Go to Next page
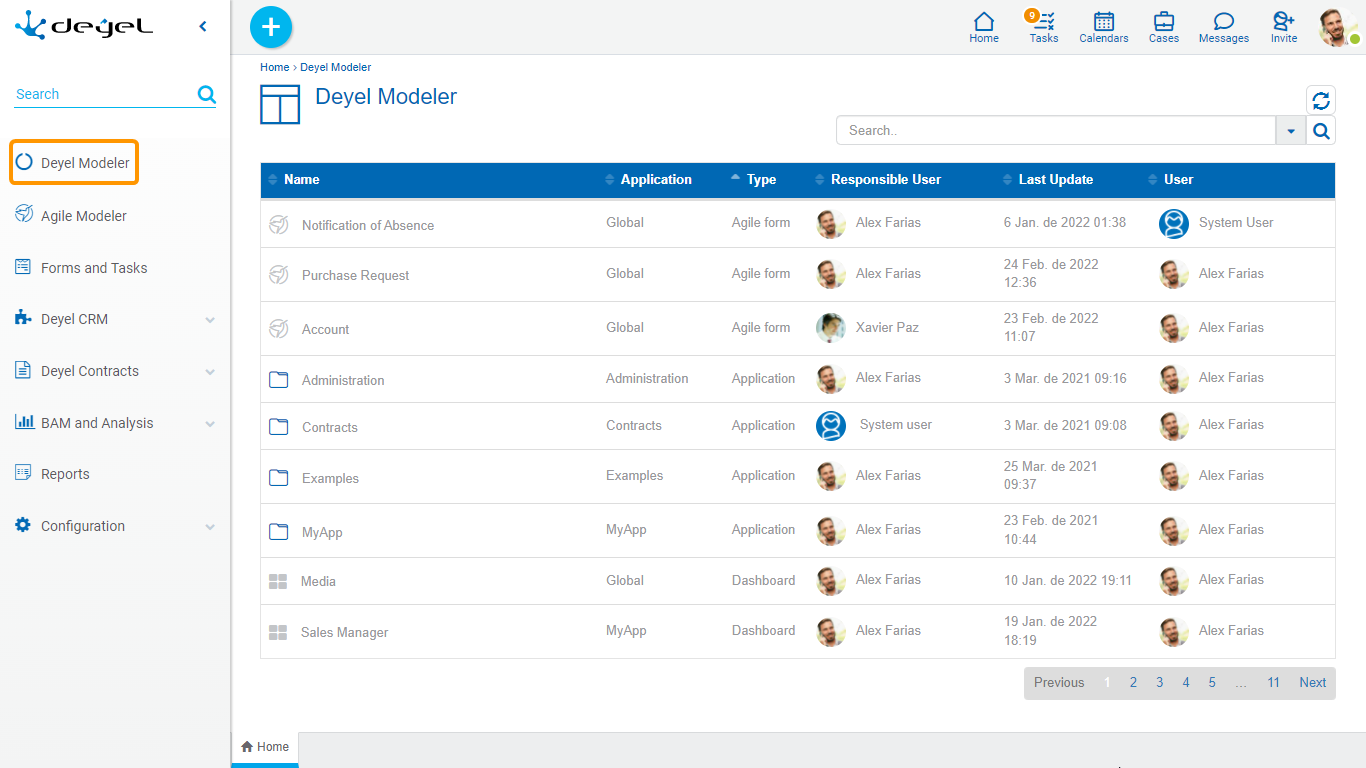Viewport: 1366px width, 768px height. 1312,682
